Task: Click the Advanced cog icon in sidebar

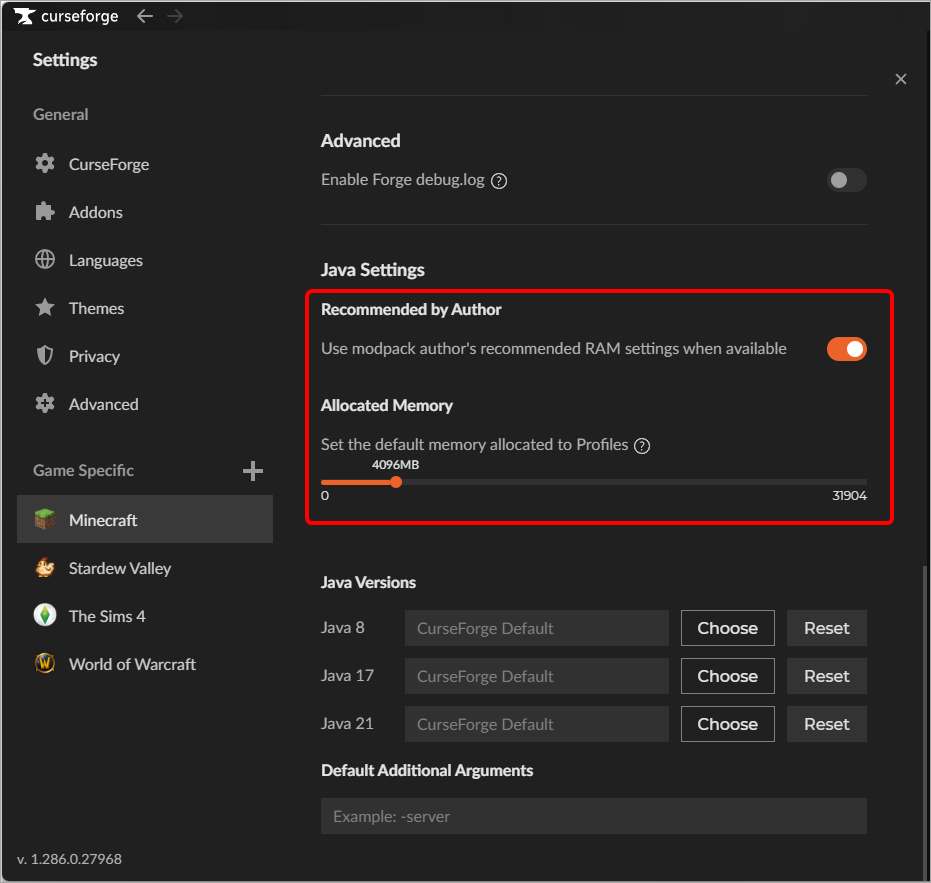Action: (45, 404)
